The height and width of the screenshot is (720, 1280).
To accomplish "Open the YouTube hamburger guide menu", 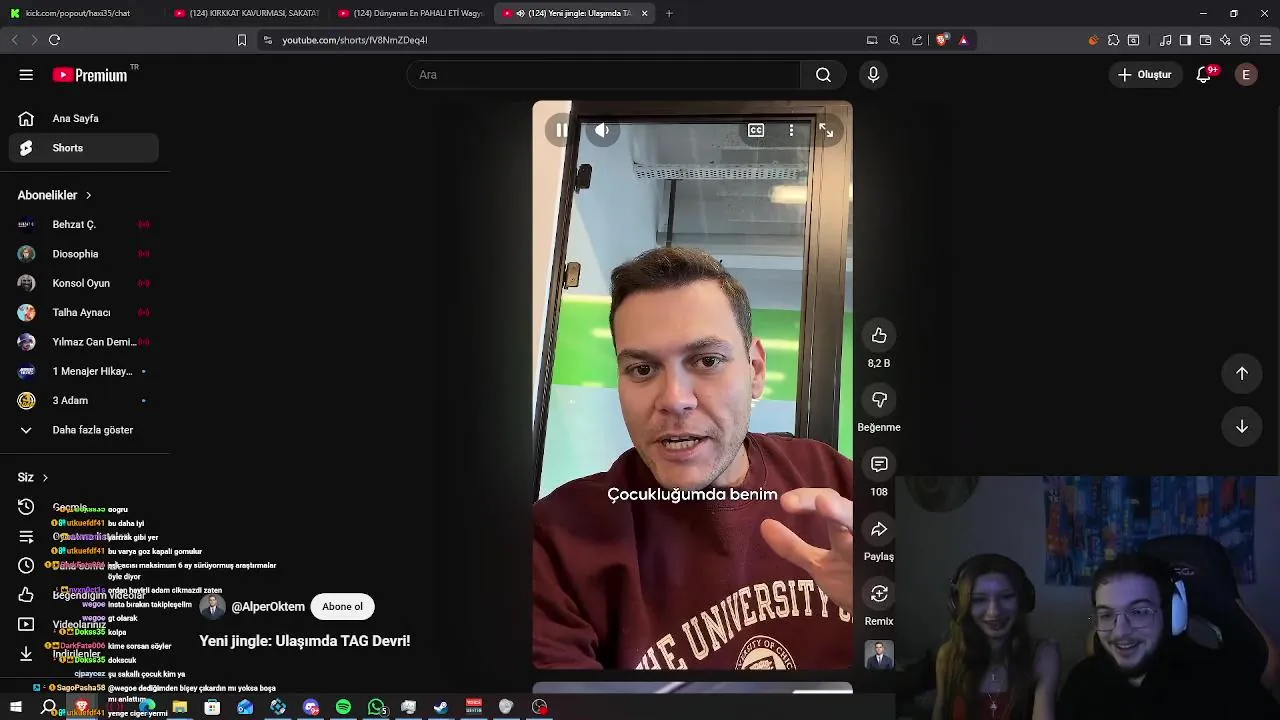I will tap(26, 75).
